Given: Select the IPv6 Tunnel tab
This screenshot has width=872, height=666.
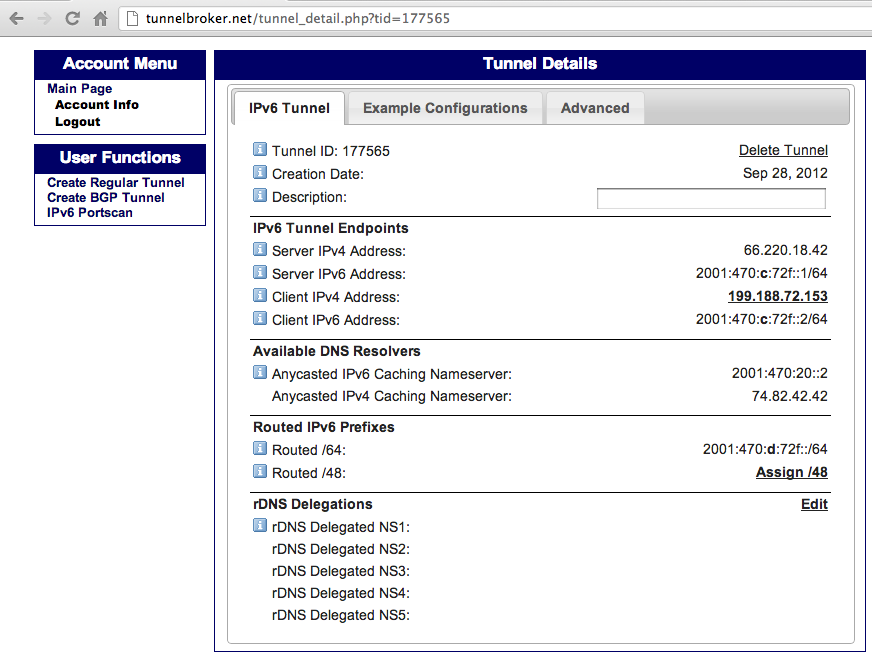Looking at the screenshot, I should point(289,108).
